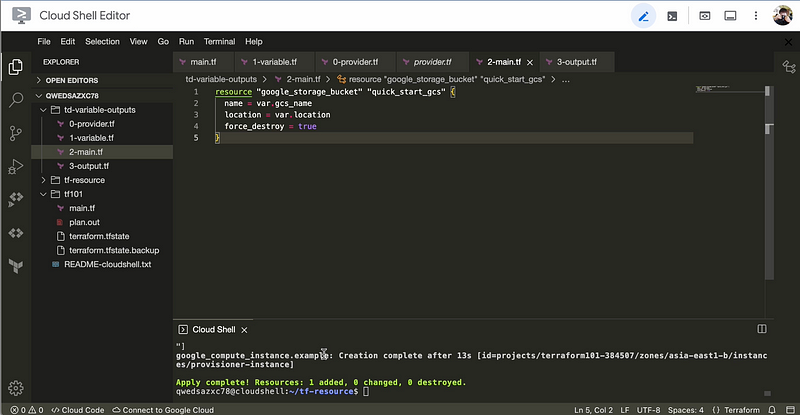Switch to the main.tf tab
Image resolution: width=800 pixels, height=415 pixels.
[x=204, y=62]
